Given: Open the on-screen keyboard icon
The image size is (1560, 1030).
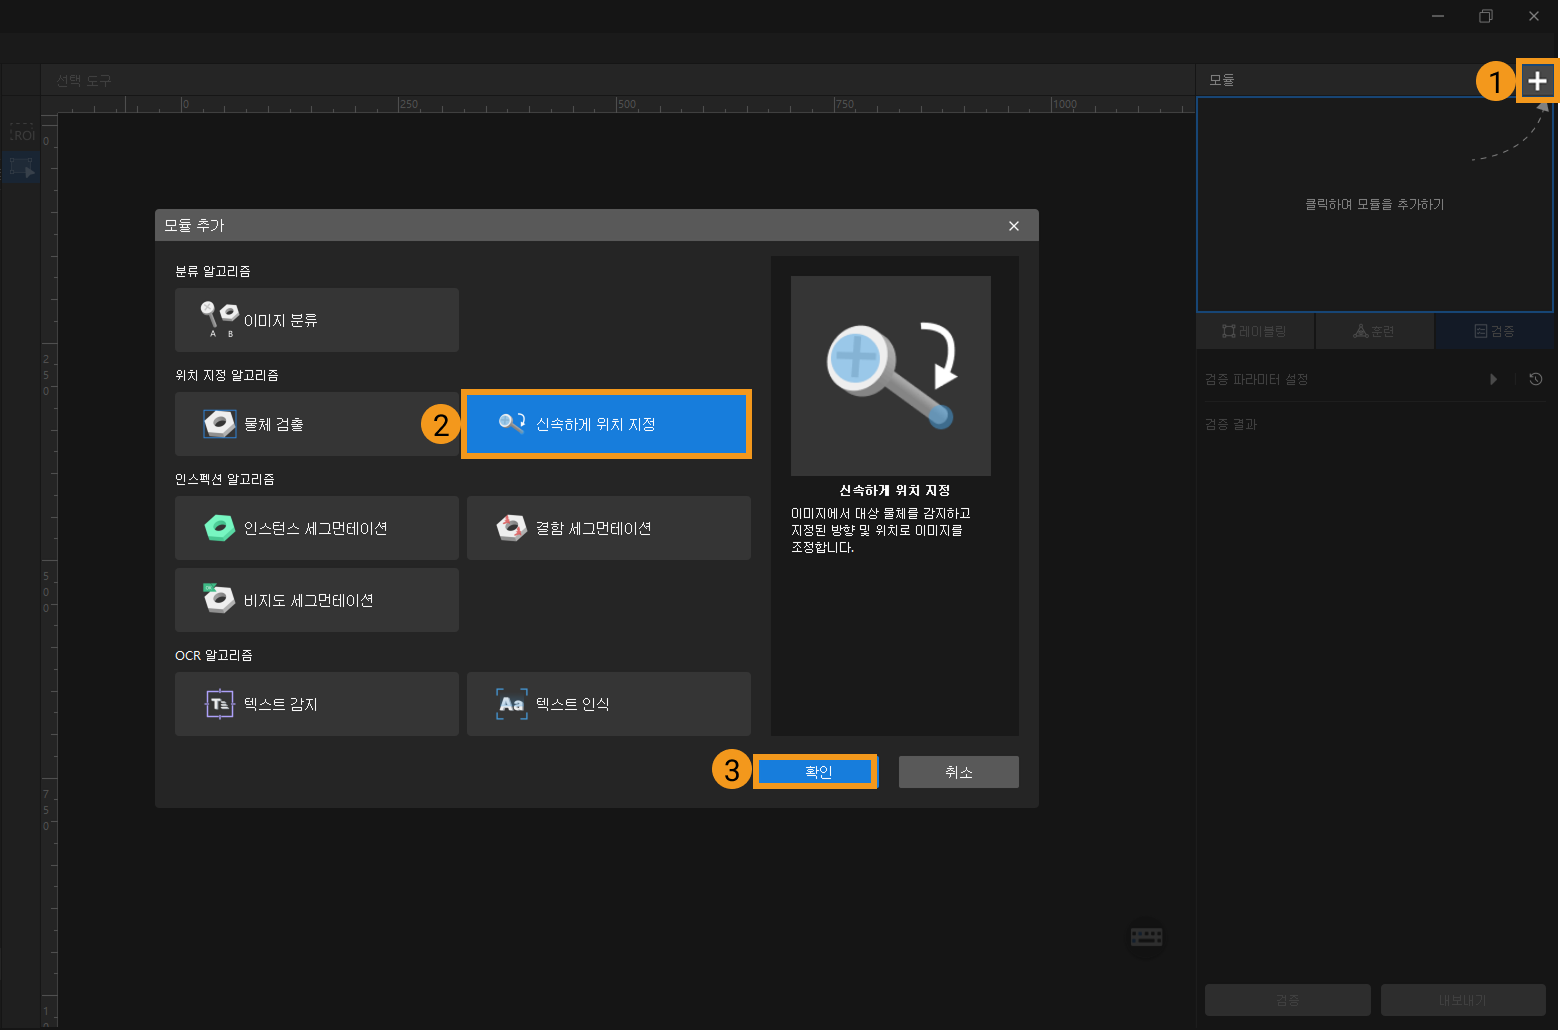Looking at the screenshot, I should (x=1146, y=937).
